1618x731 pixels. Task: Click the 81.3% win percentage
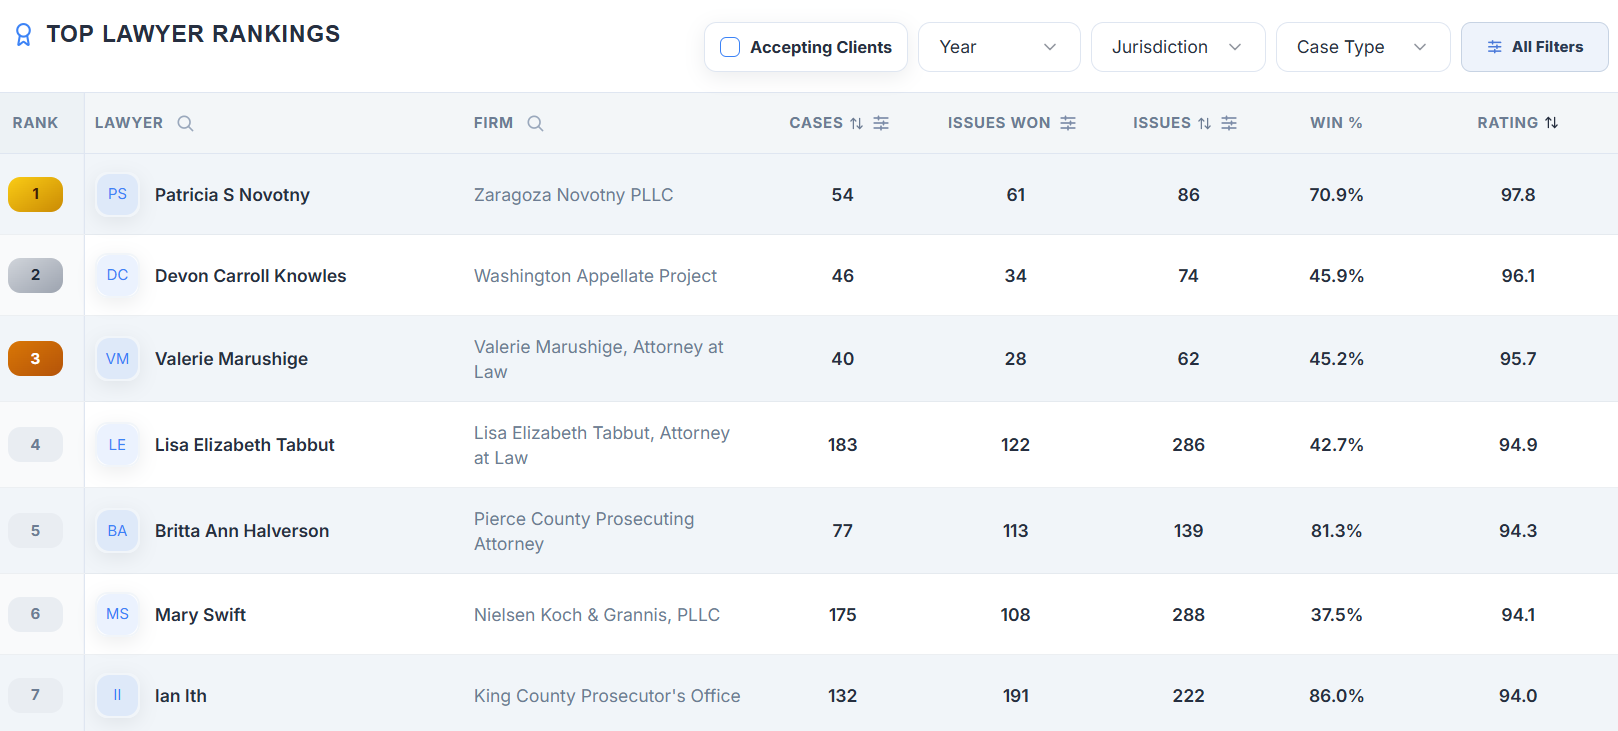pyautogui.click(x=1336, y=531)
